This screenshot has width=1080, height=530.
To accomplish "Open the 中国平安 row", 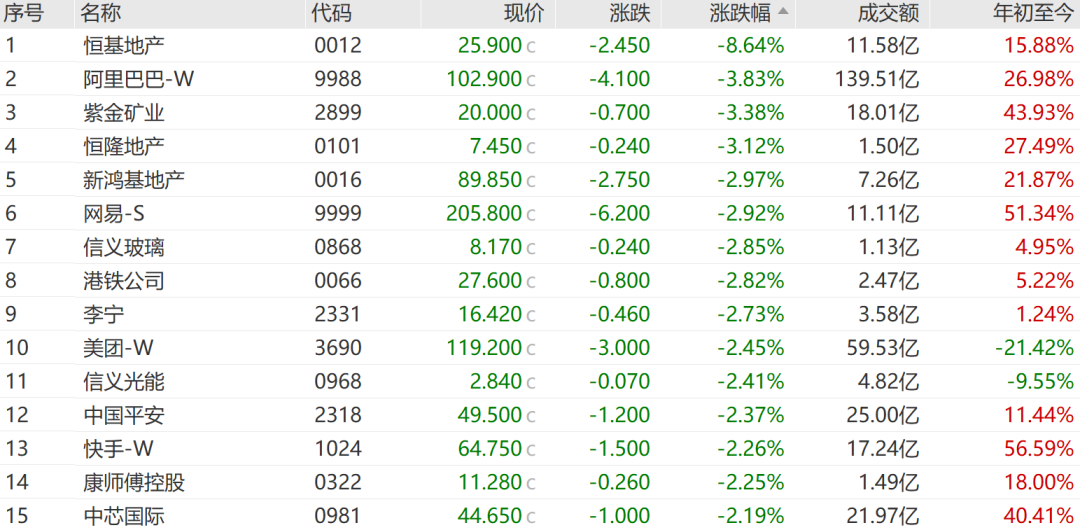I will pos(124,415).
